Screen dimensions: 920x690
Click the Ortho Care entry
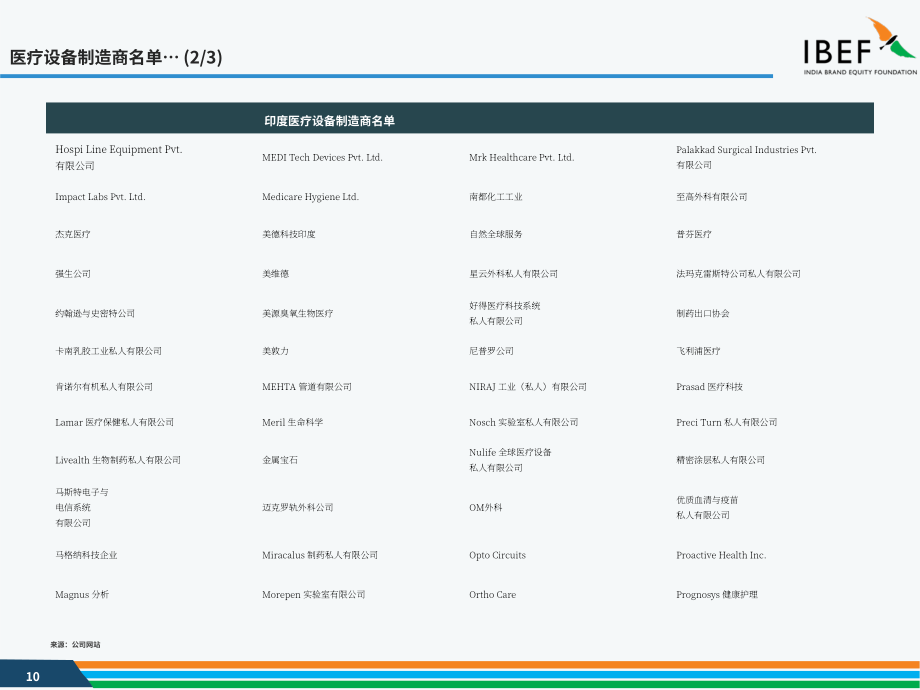tap(493, 594)
